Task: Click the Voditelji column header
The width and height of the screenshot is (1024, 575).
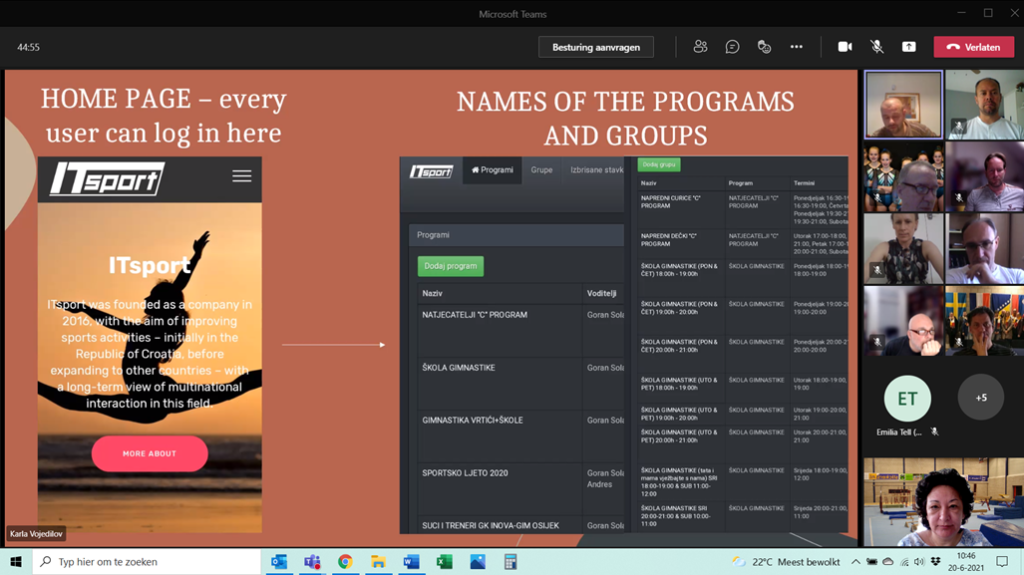Action: (601, 293)
